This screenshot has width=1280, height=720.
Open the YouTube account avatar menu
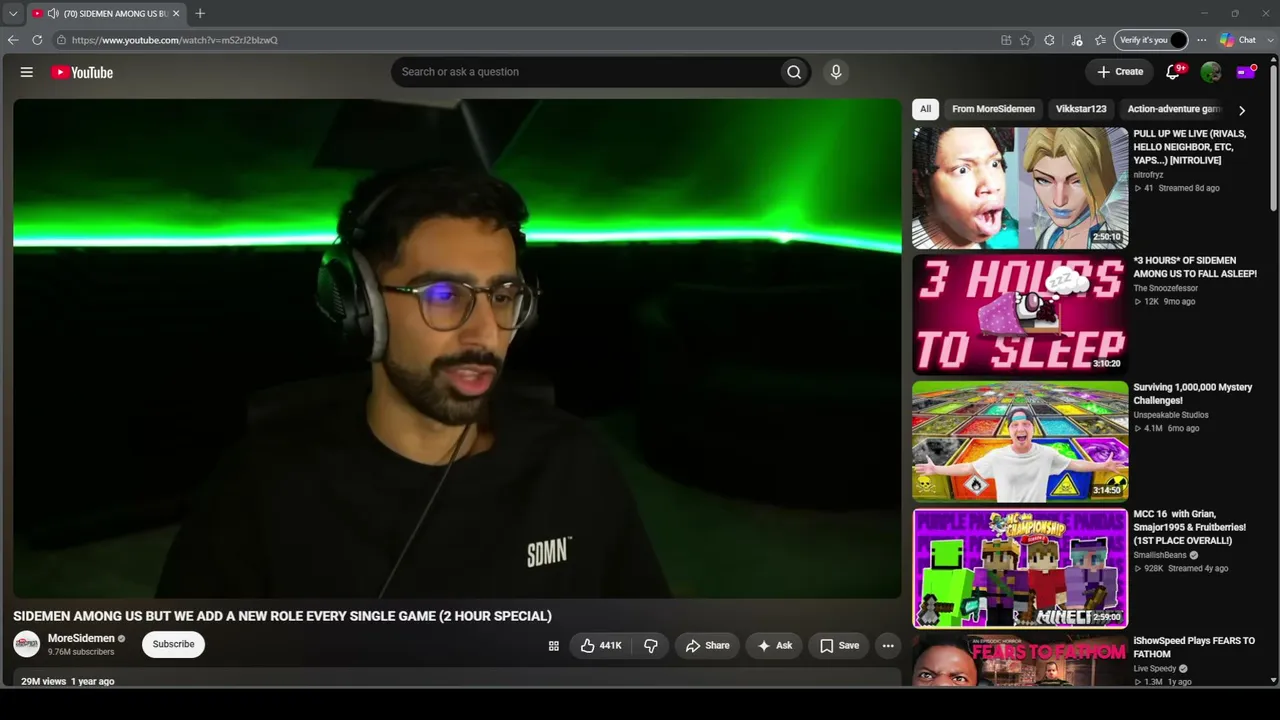1211,72
